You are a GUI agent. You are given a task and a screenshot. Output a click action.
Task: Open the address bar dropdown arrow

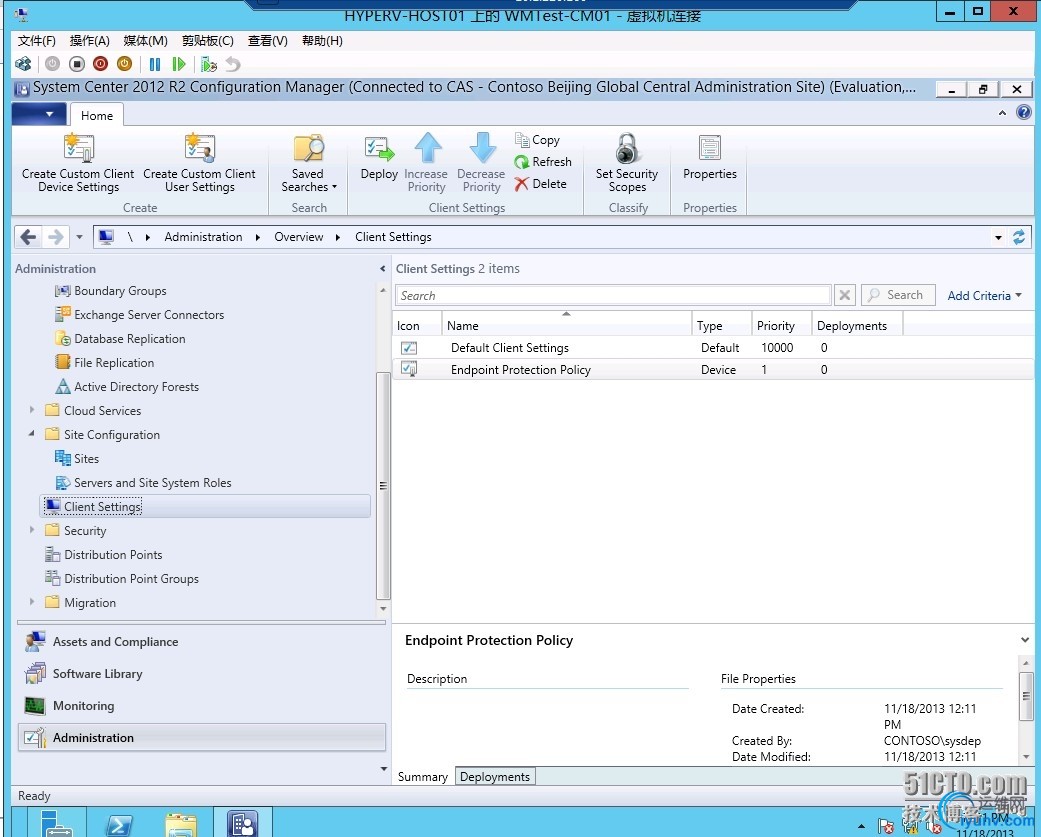pyautogui.click(x=998, y=238)
